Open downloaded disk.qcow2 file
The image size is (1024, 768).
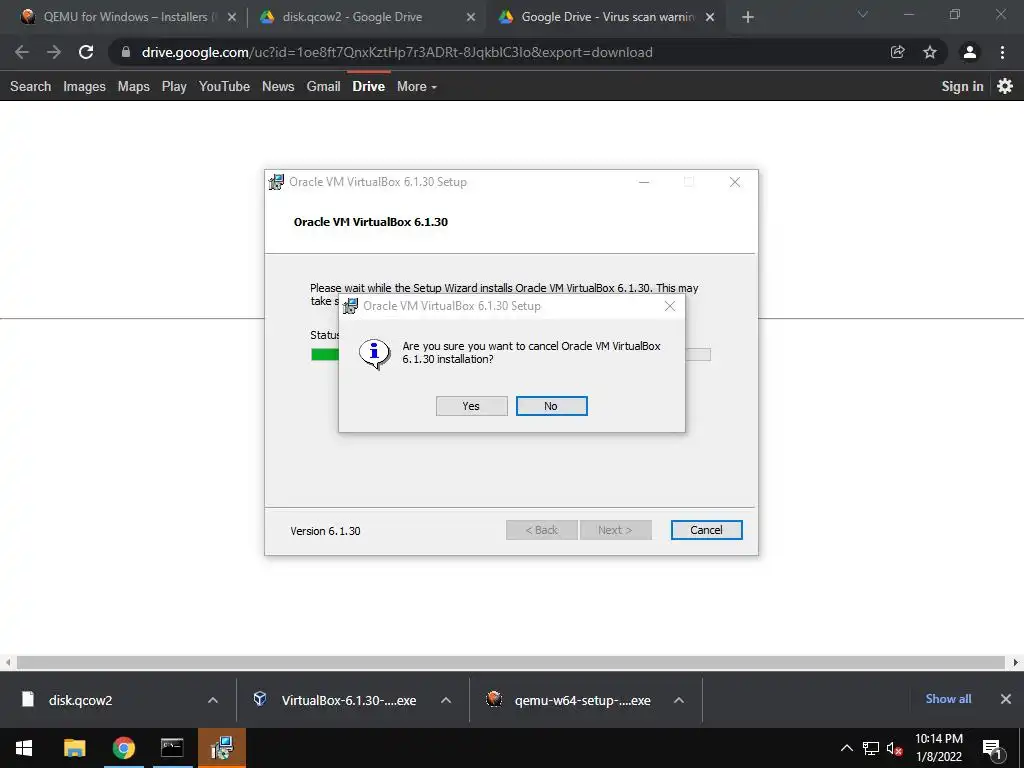click(80, 700)
